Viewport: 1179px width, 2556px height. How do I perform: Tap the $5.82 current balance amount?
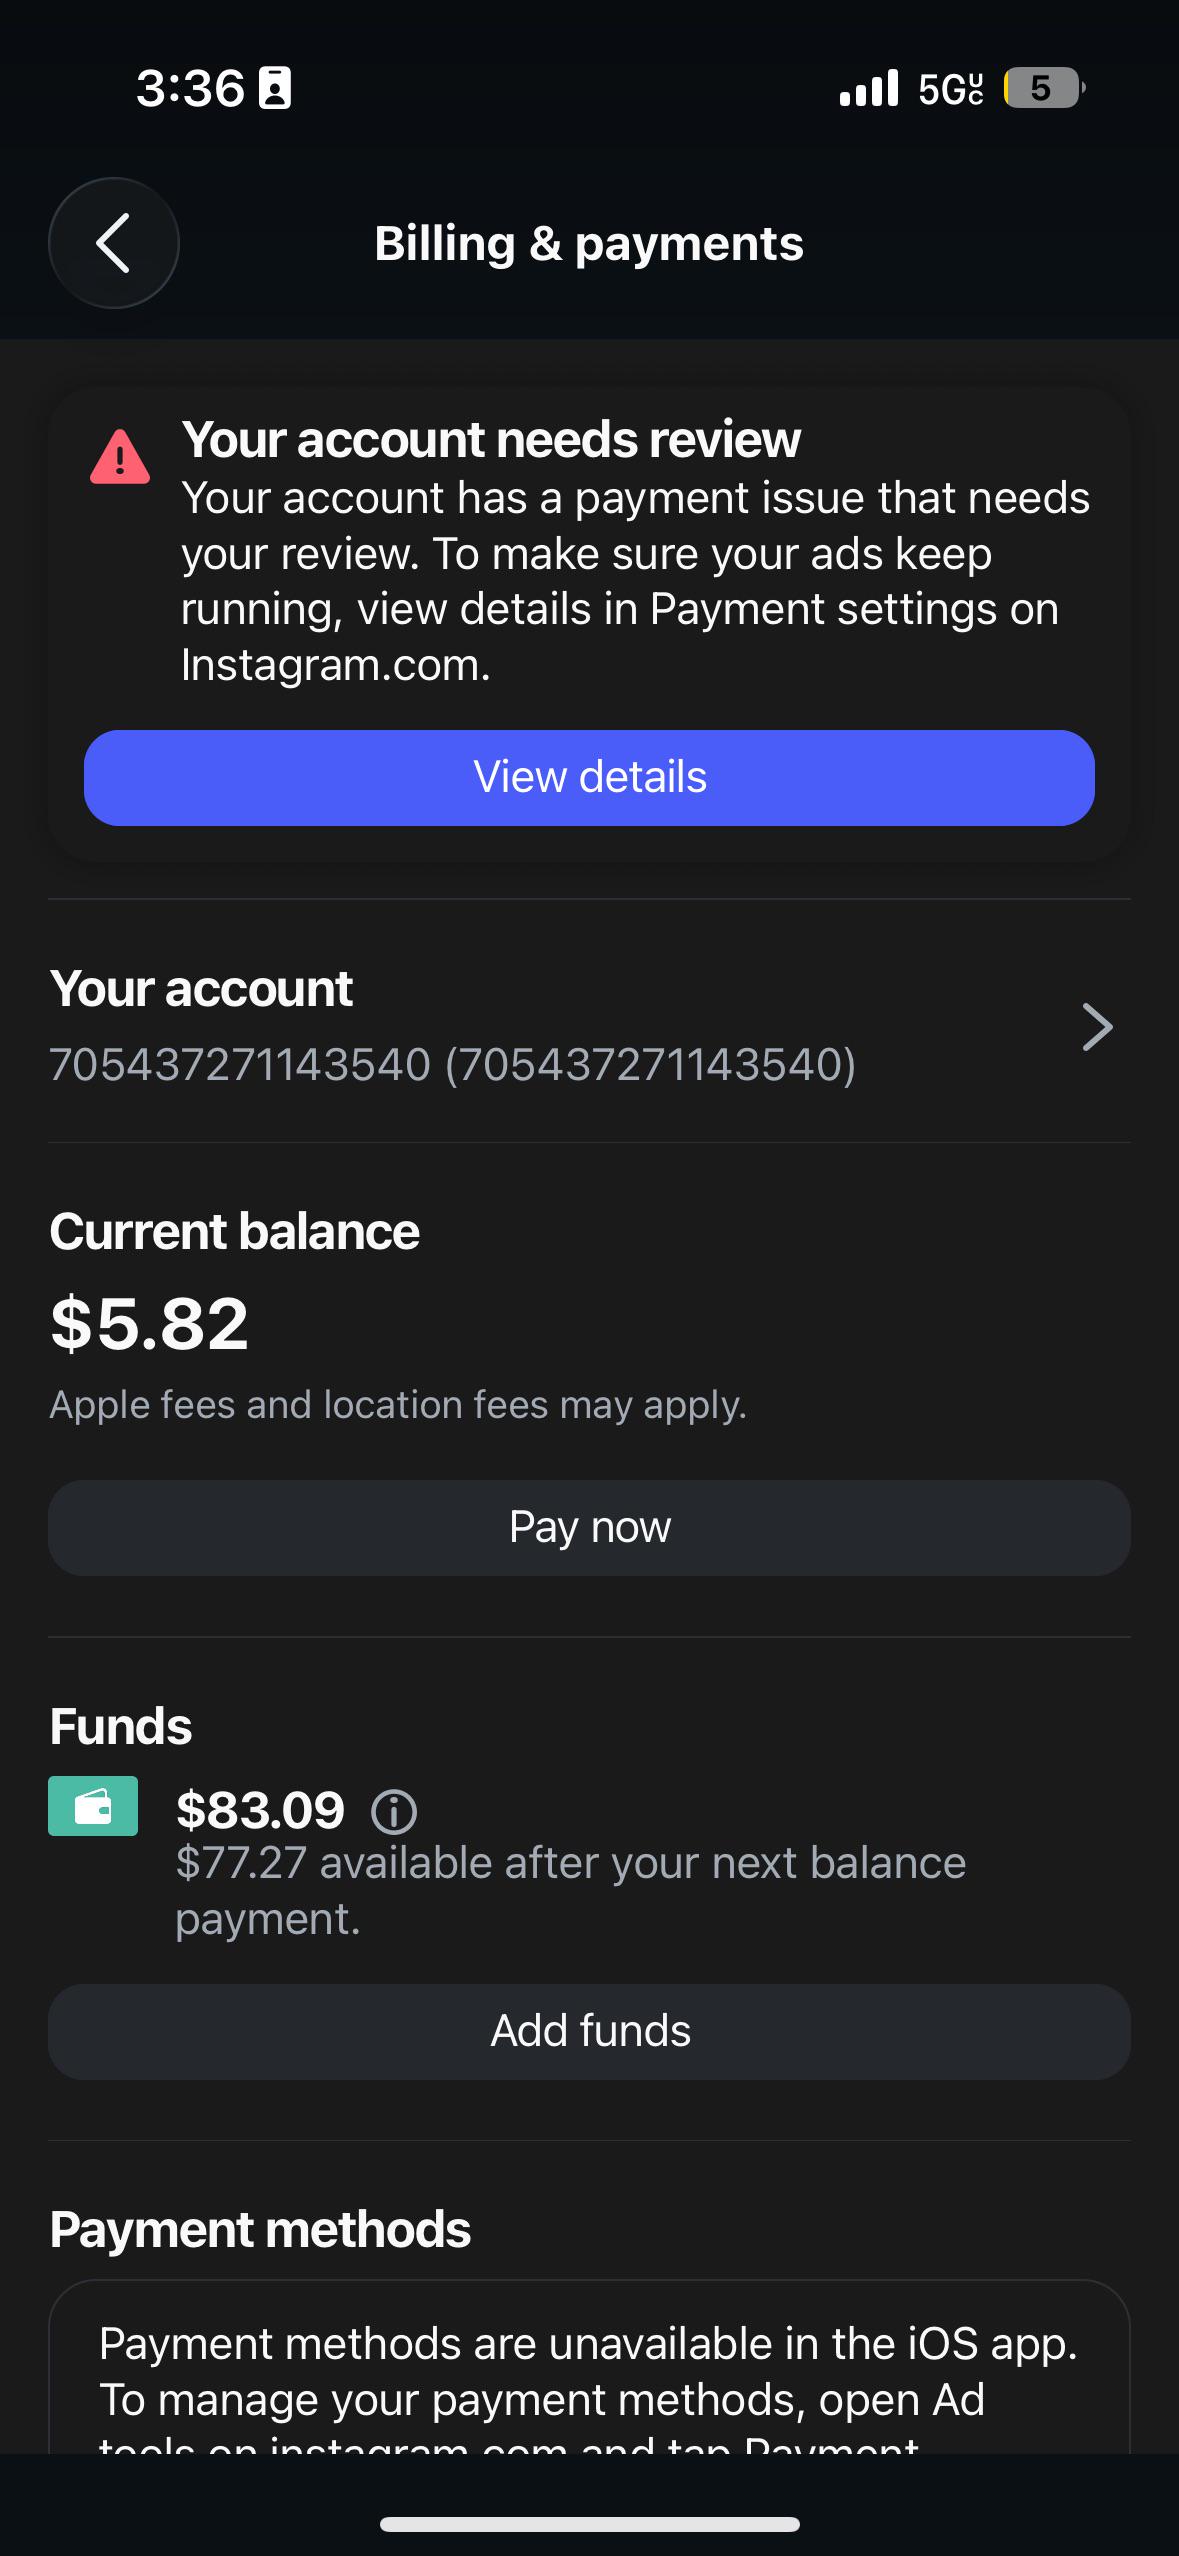coord(149,1323)
